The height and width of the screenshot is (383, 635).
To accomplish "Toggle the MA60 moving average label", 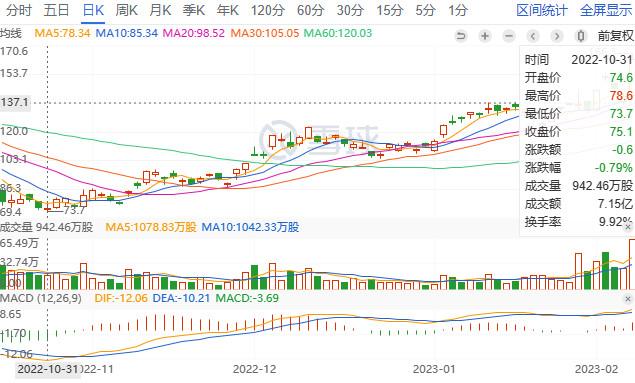I will [338, 33].
